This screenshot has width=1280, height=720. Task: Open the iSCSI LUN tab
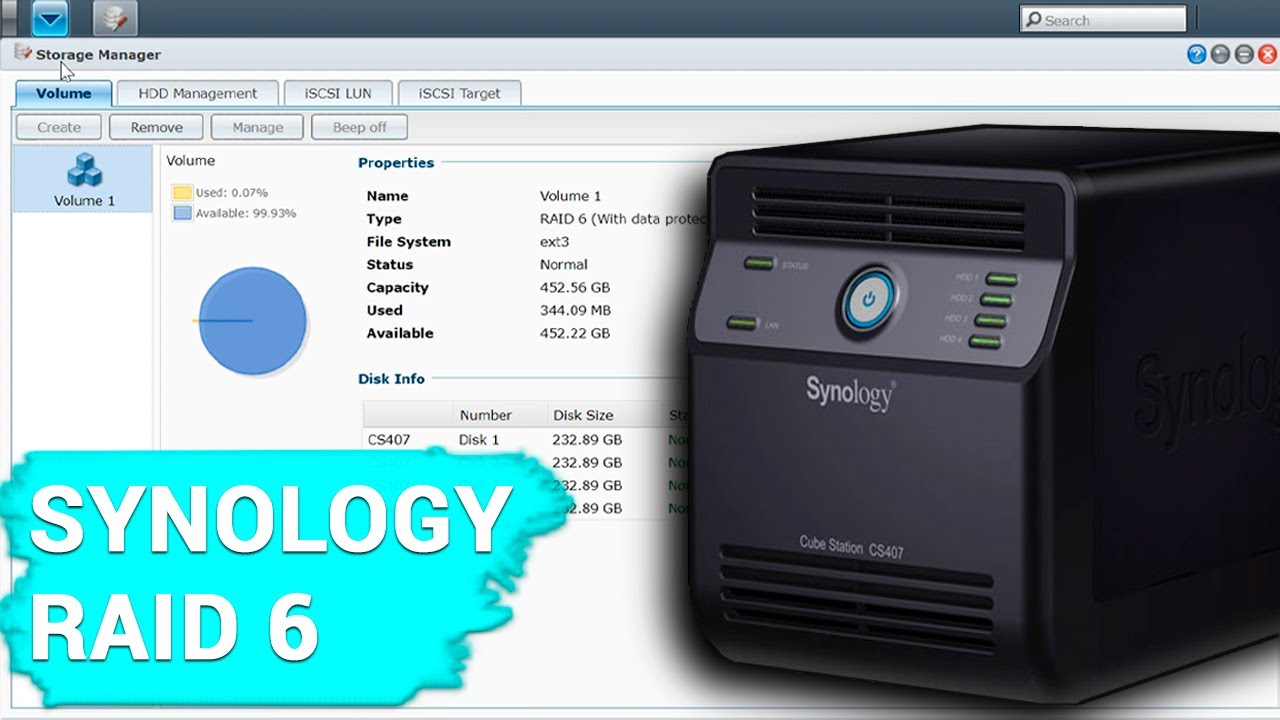[x=338, y=93]
